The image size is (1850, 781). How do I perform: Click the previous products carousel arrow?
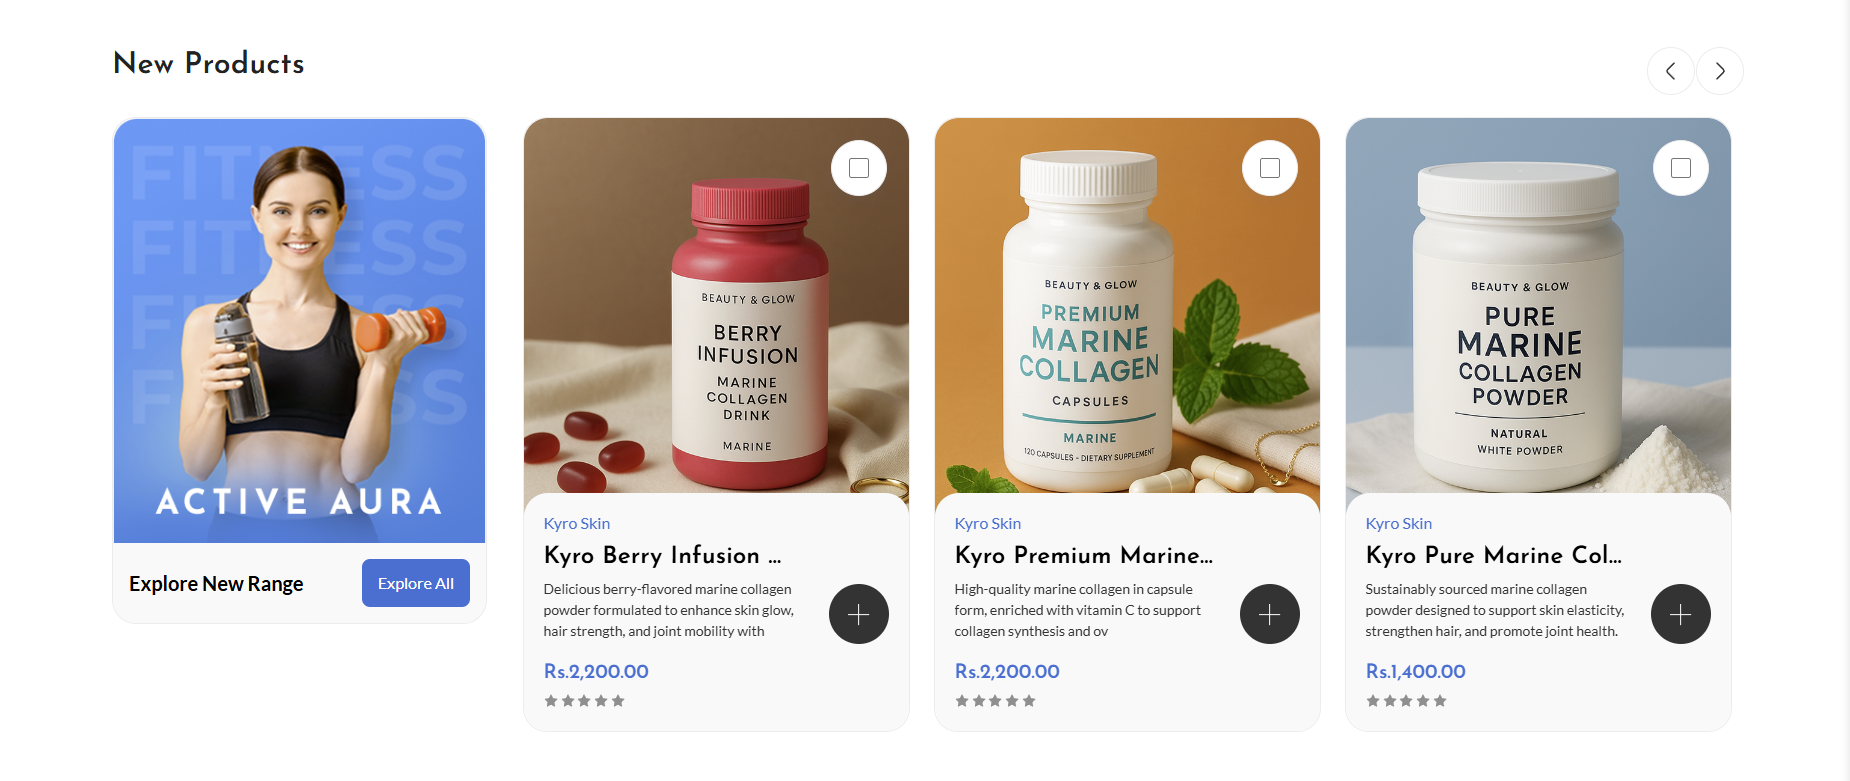1670,71
